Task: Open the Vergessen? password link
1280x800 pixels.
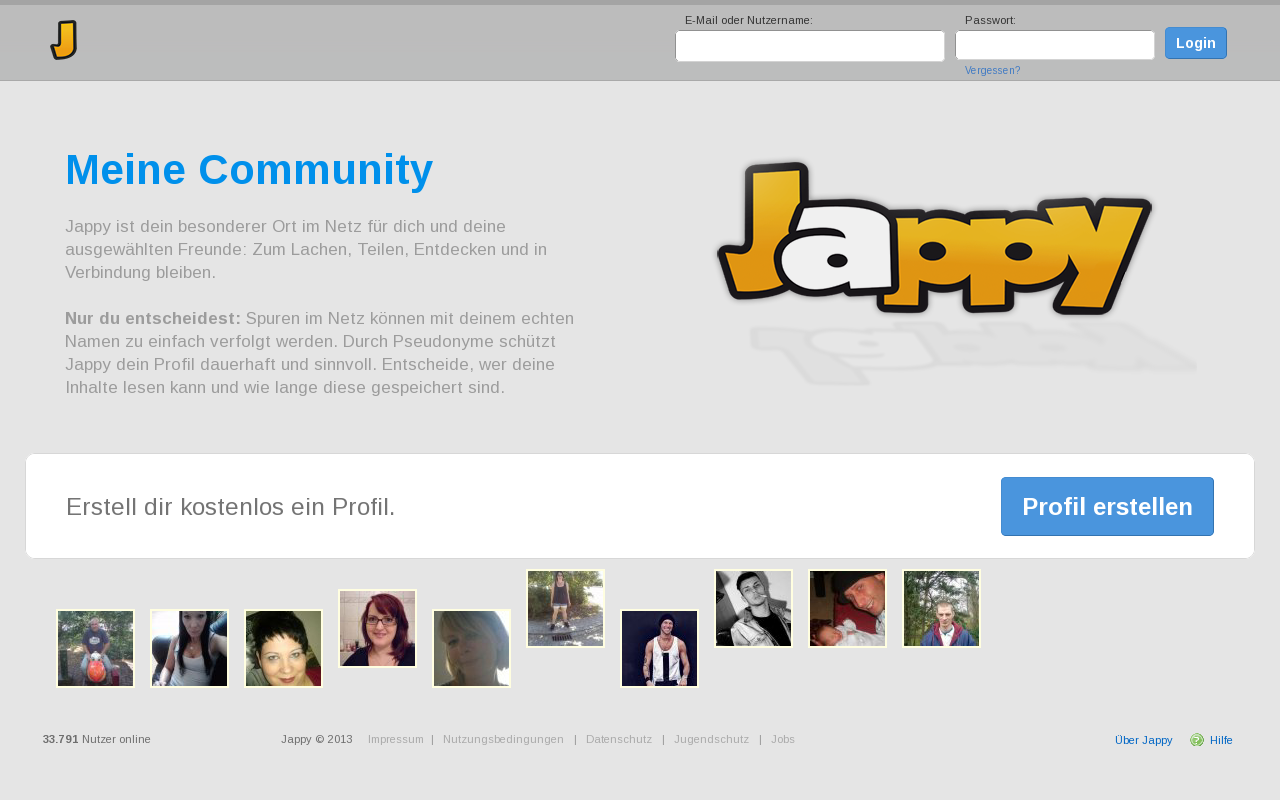Action: [x=992, y=71]
